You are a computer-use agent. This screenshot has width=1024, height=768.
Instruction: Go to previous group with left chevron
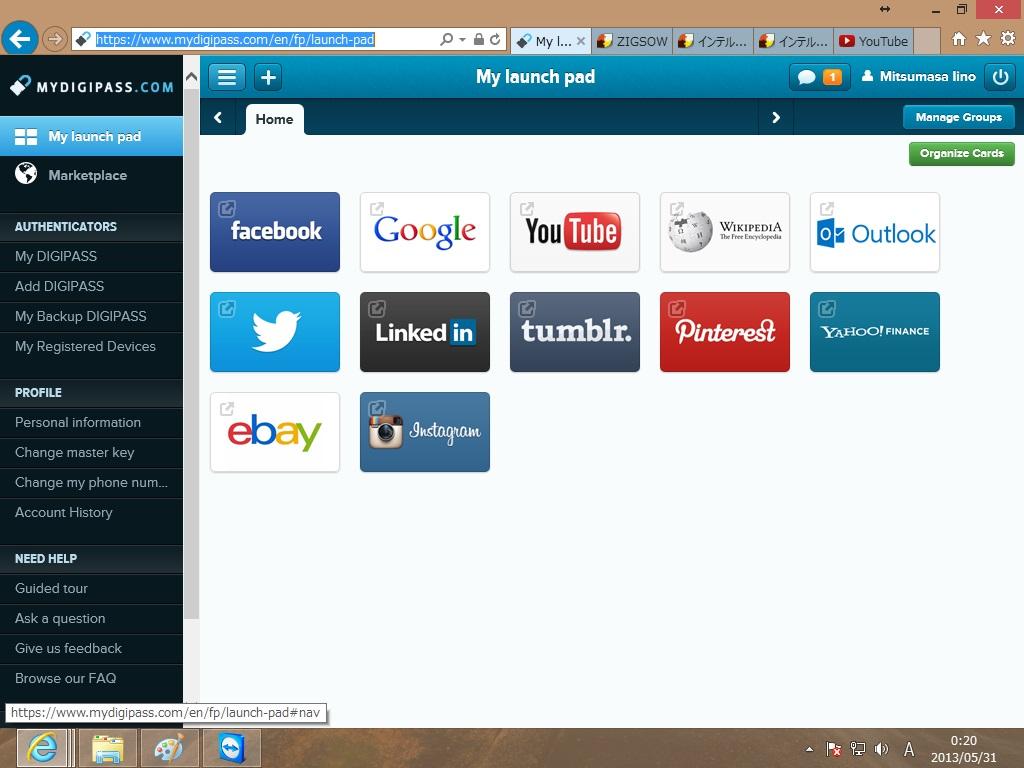218,118
